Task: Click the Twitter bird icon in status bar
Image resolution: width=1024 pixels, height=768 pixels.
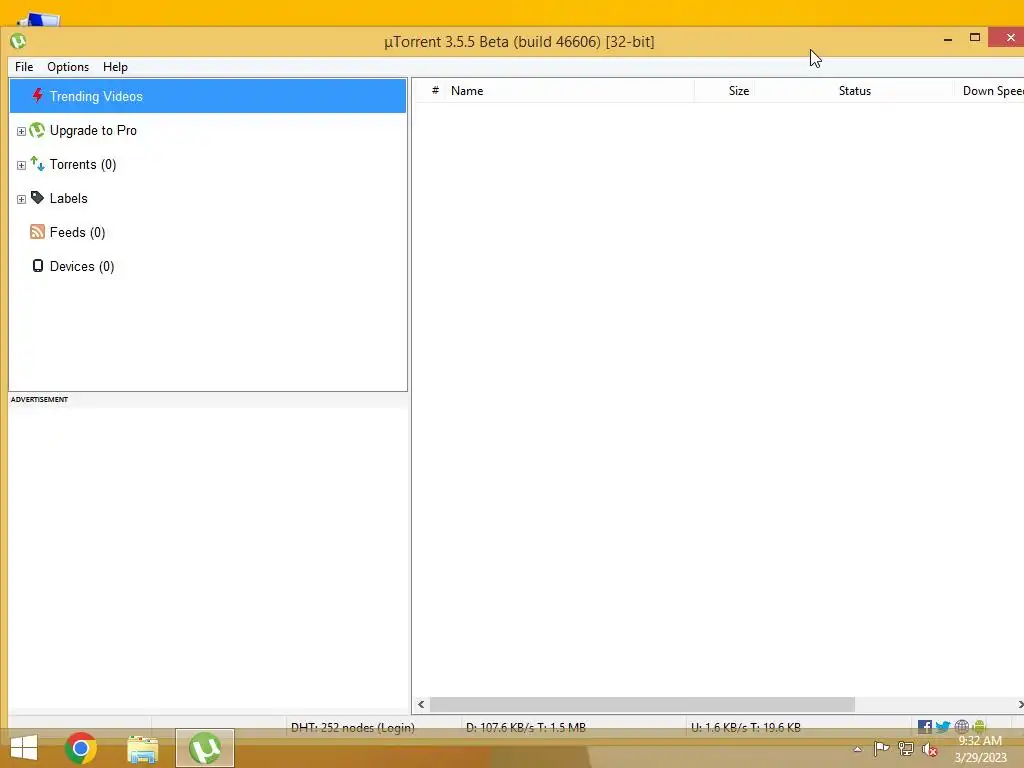Action: tap(942, 727)
